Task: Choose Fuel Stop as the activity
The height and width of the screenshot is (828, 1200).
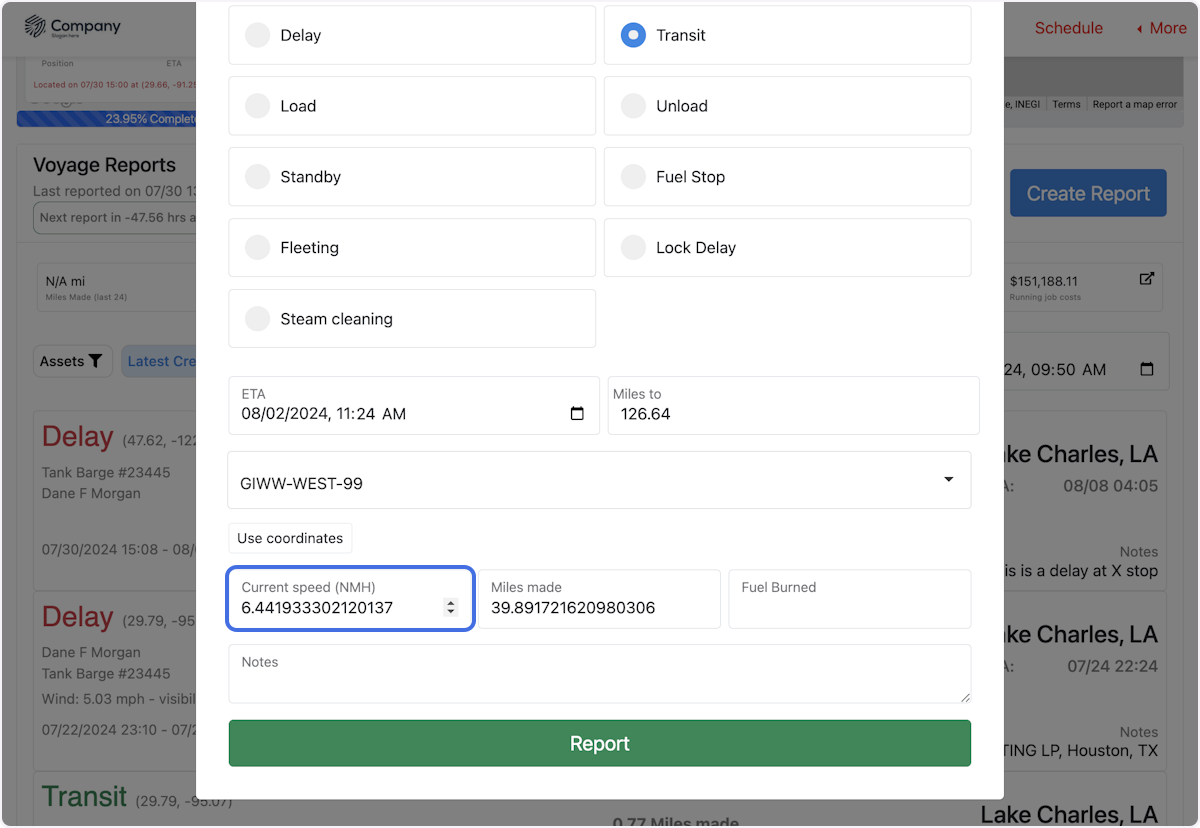Action: click(x=633, y=176)
